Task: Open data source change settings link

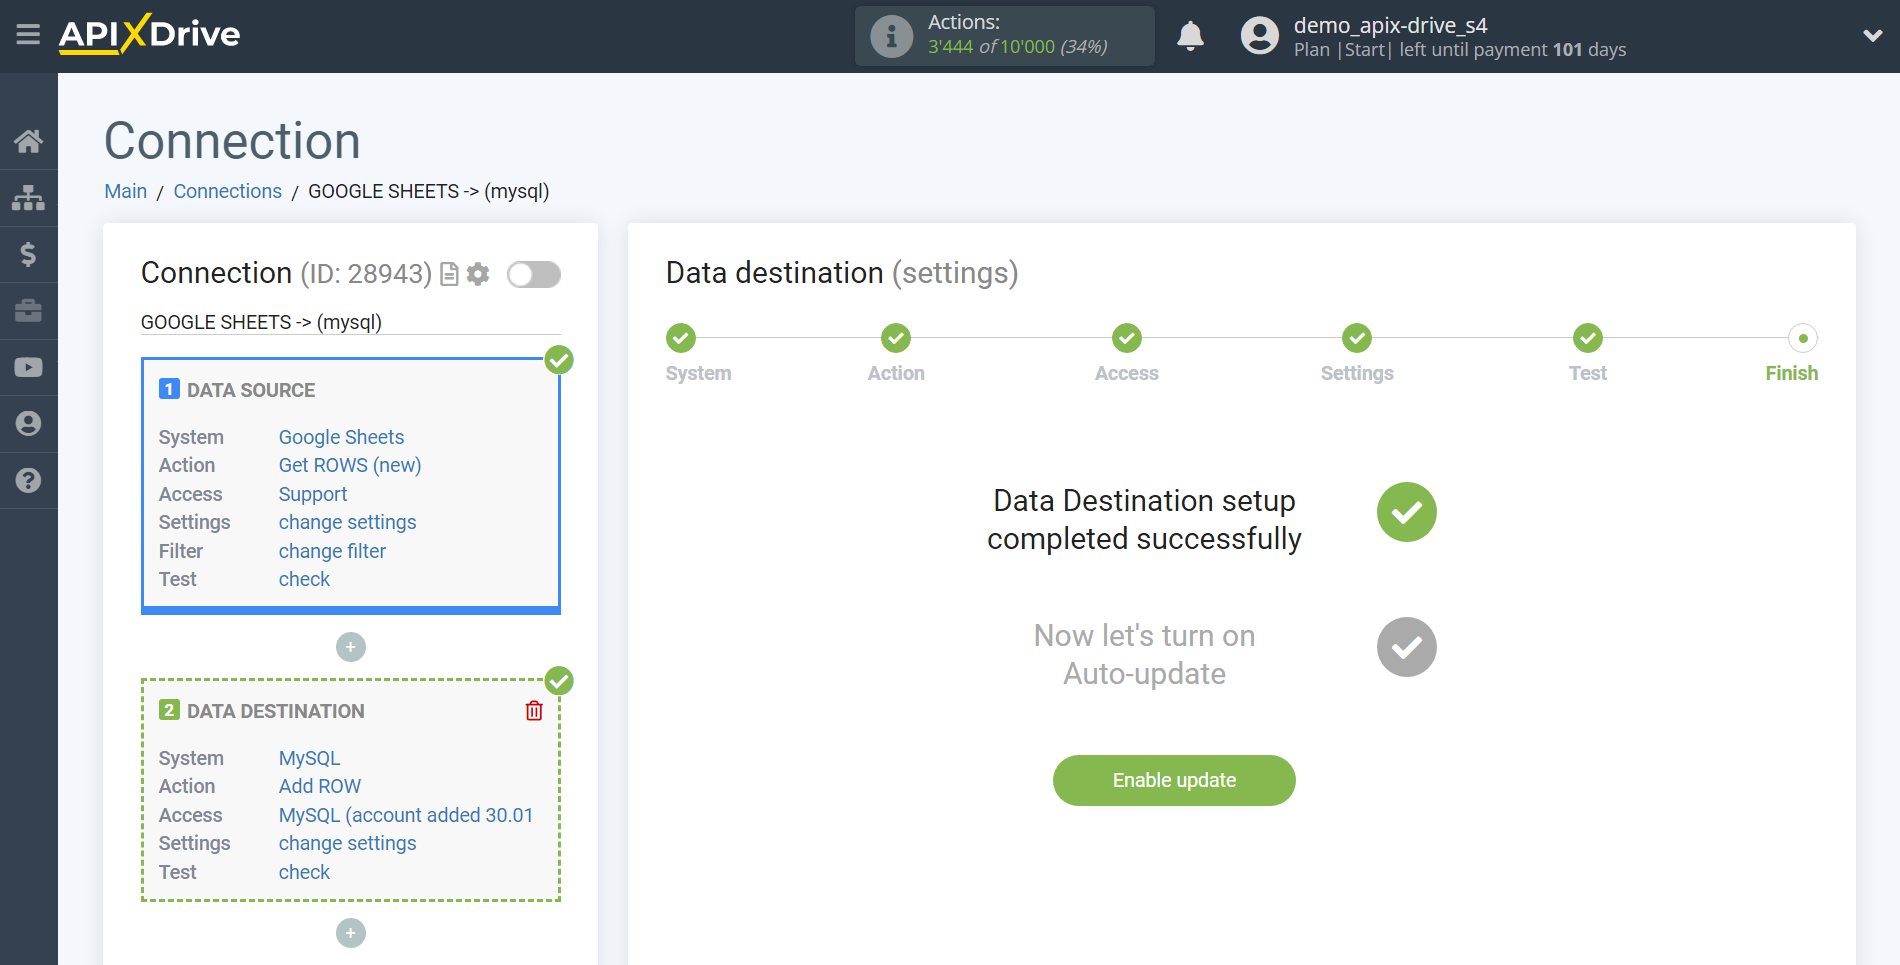Action: [347, 522]
